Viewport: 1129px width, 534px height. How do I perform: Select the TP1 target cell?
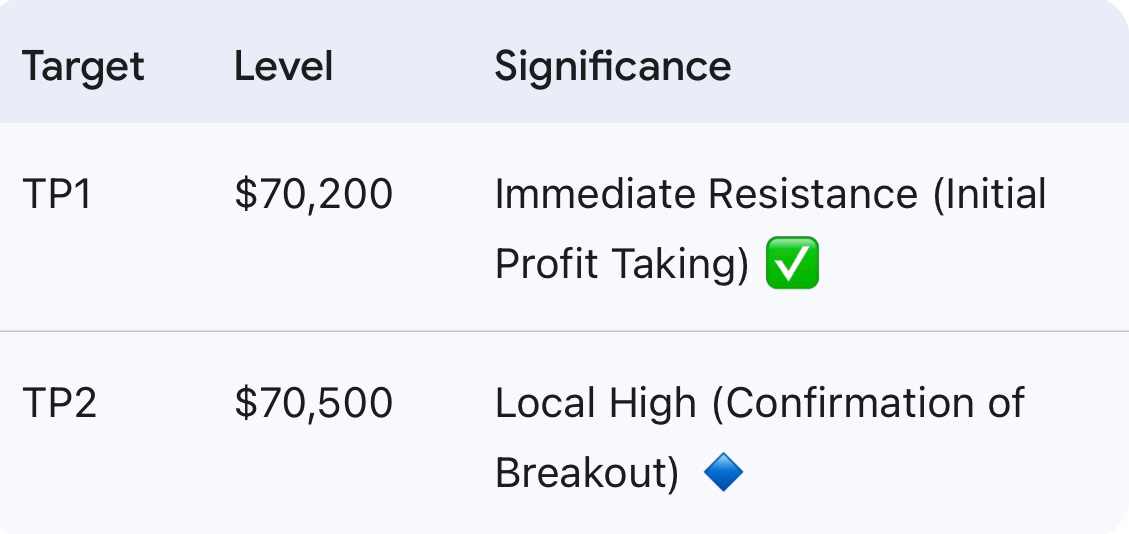56,194
